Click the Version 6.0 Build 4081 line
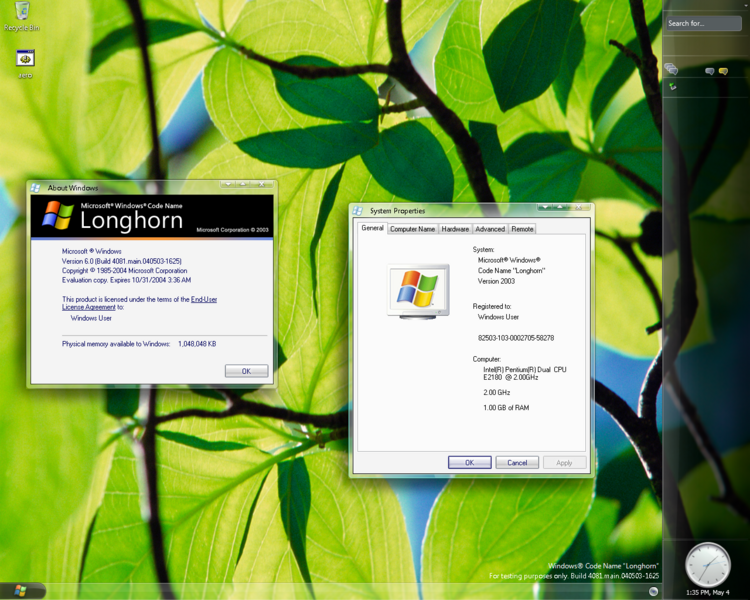This screenshot has height=600, width=750. click(121, 261)
